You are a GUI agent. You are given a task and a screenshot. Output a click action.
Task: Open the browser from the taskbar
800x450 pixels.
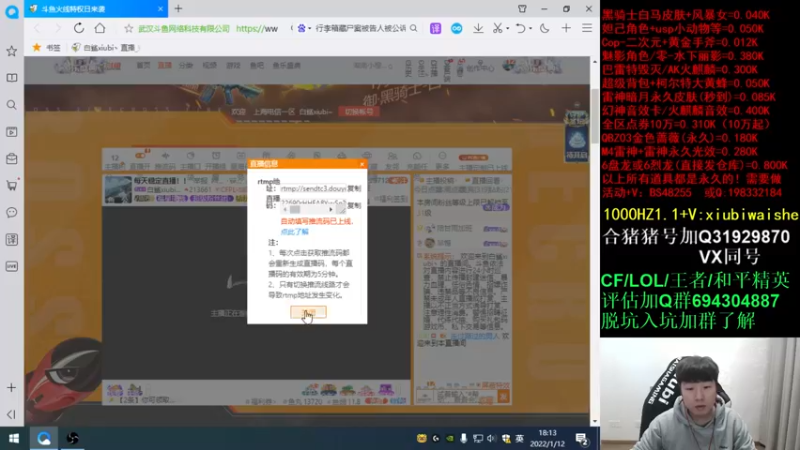tap(43, 438)
